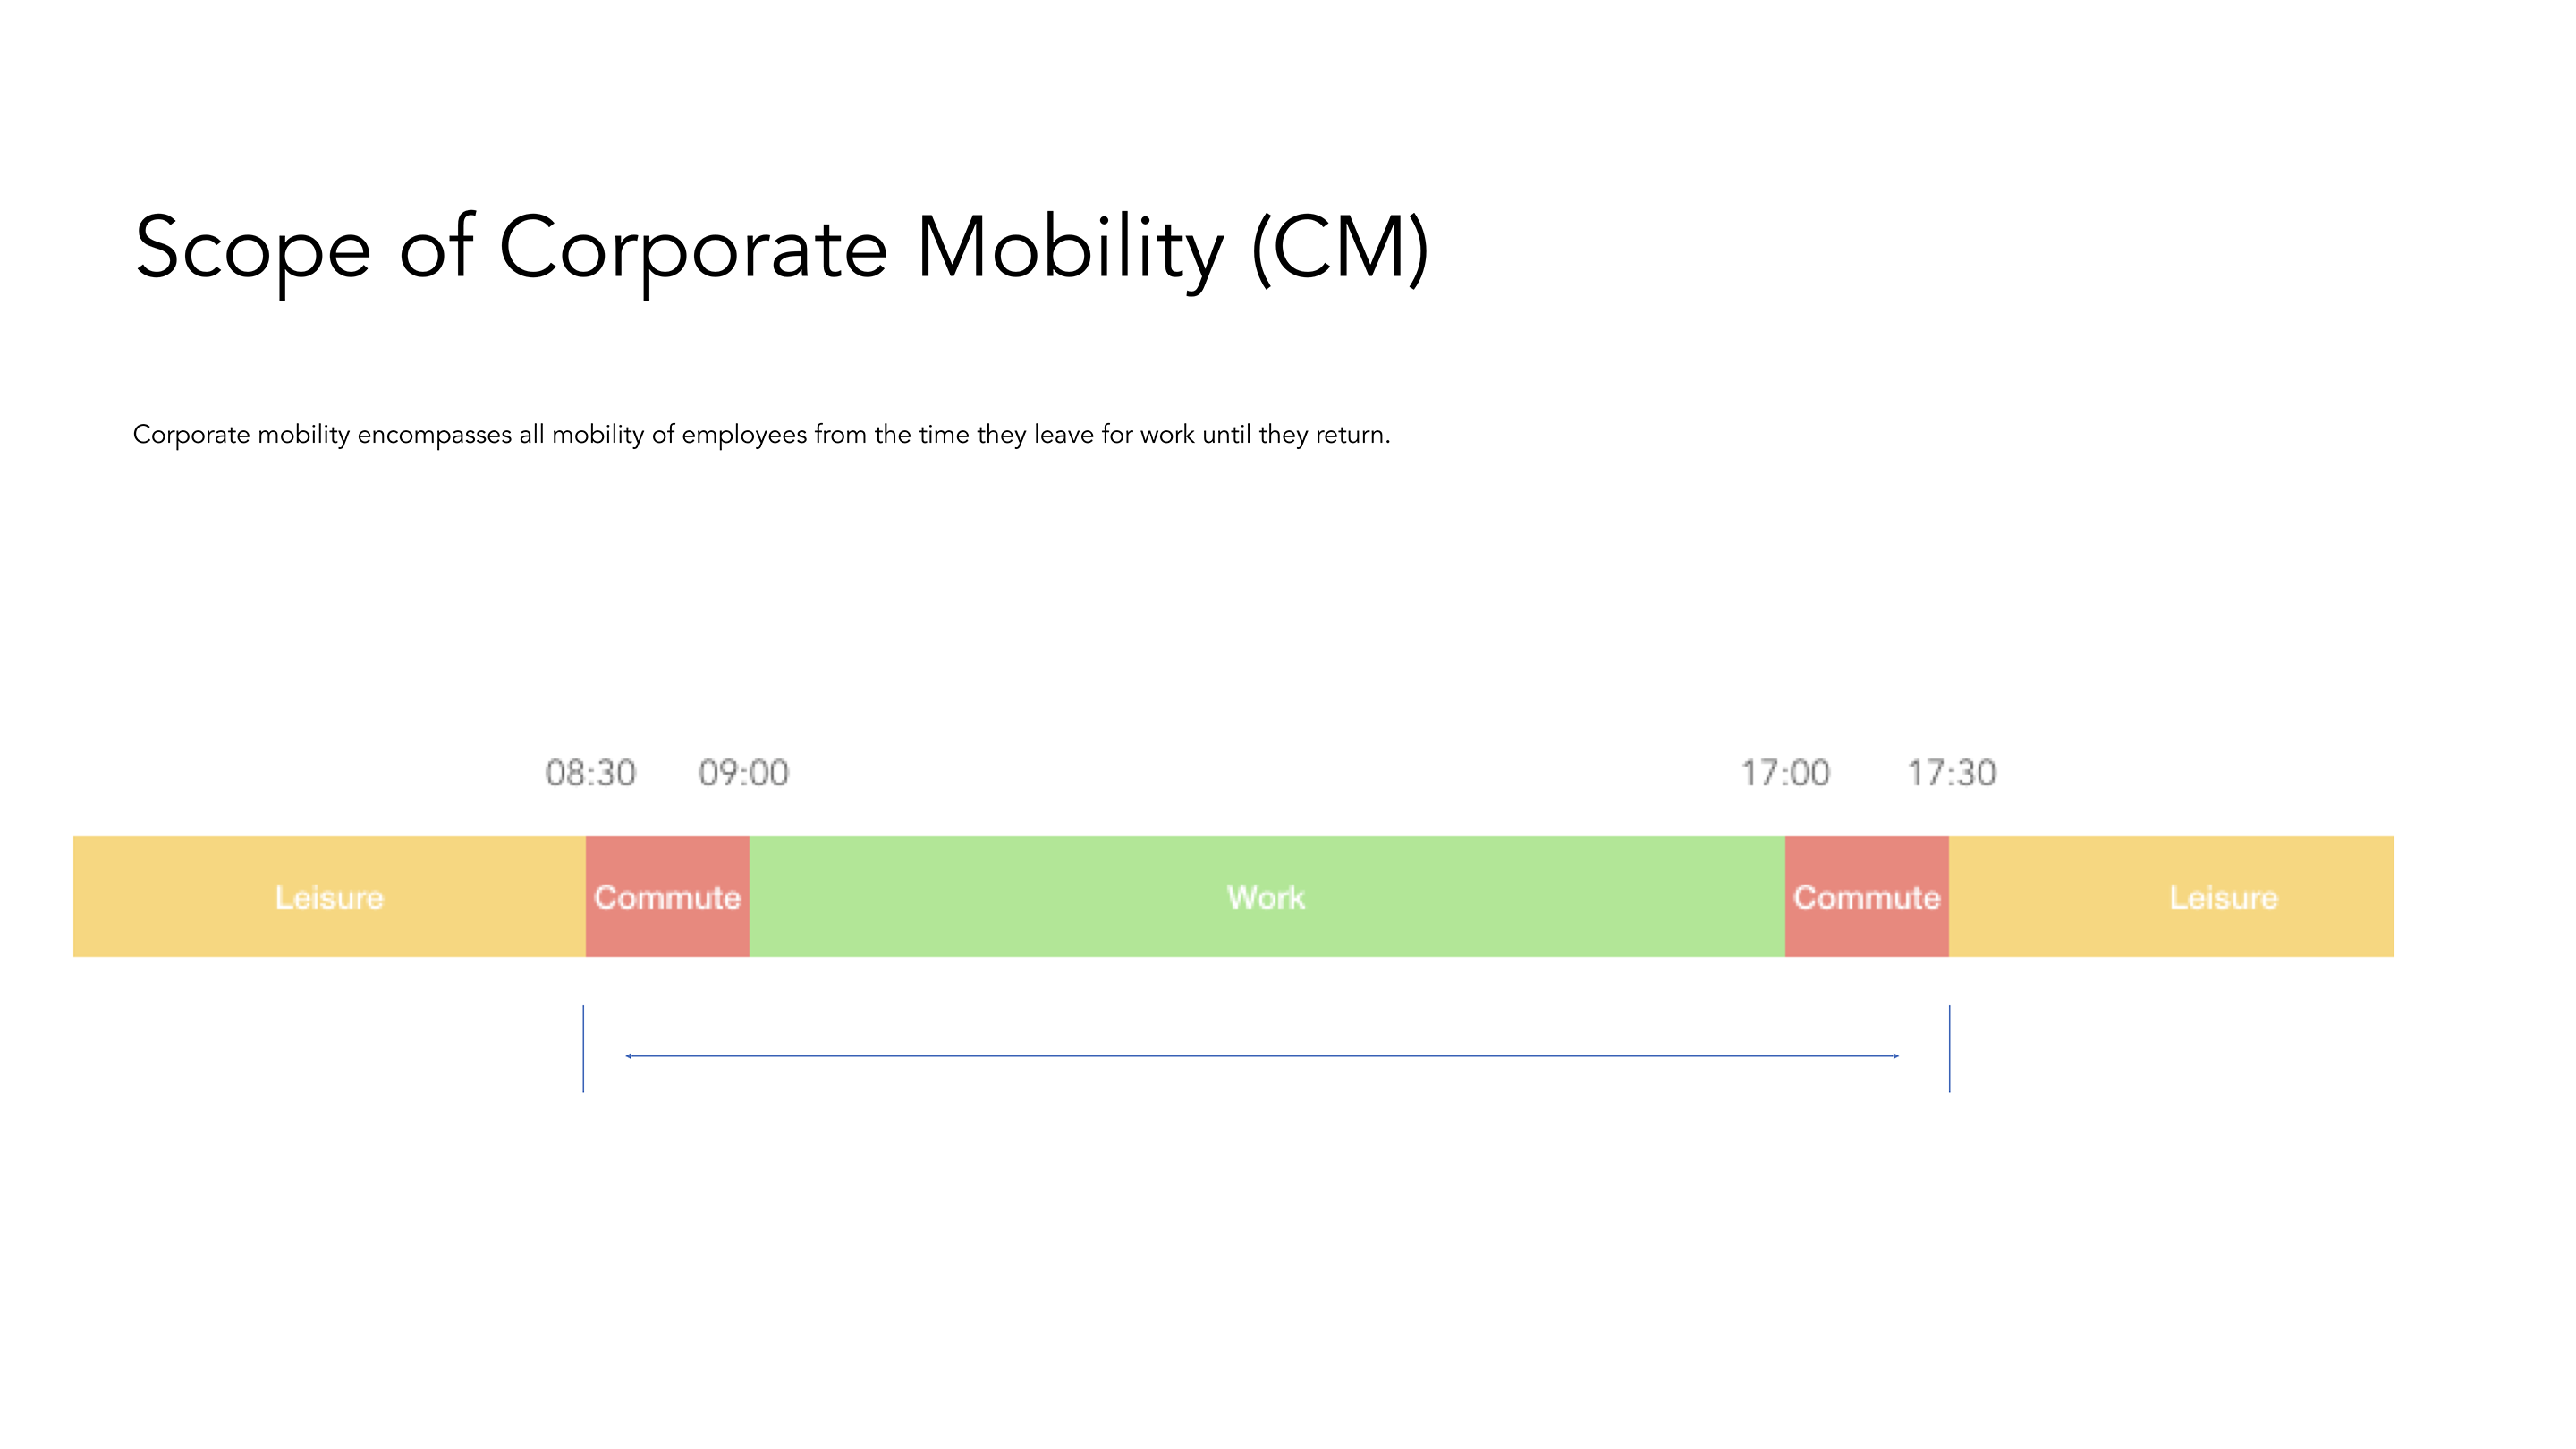Click the right arrowhead of blue line
Viewport: 2576px width, 1449px height.
[x=1895, y=1055]
